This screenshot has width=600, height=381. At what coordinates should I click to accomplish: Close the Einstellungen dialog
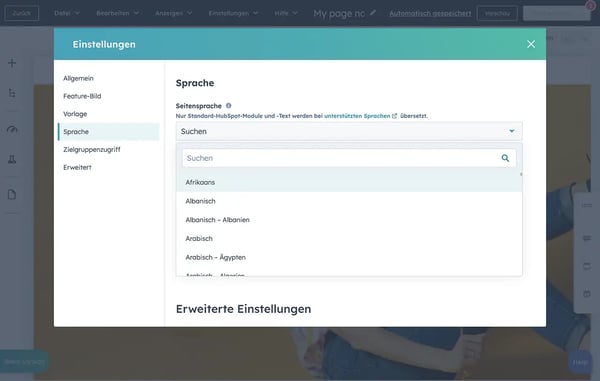pos(531,44)
